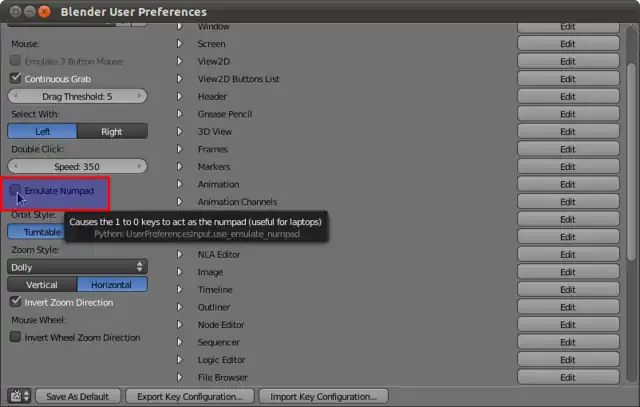Screen dimensions: 640x407
Task: Expand the 3D View keymap section
Action: (180, 131)
